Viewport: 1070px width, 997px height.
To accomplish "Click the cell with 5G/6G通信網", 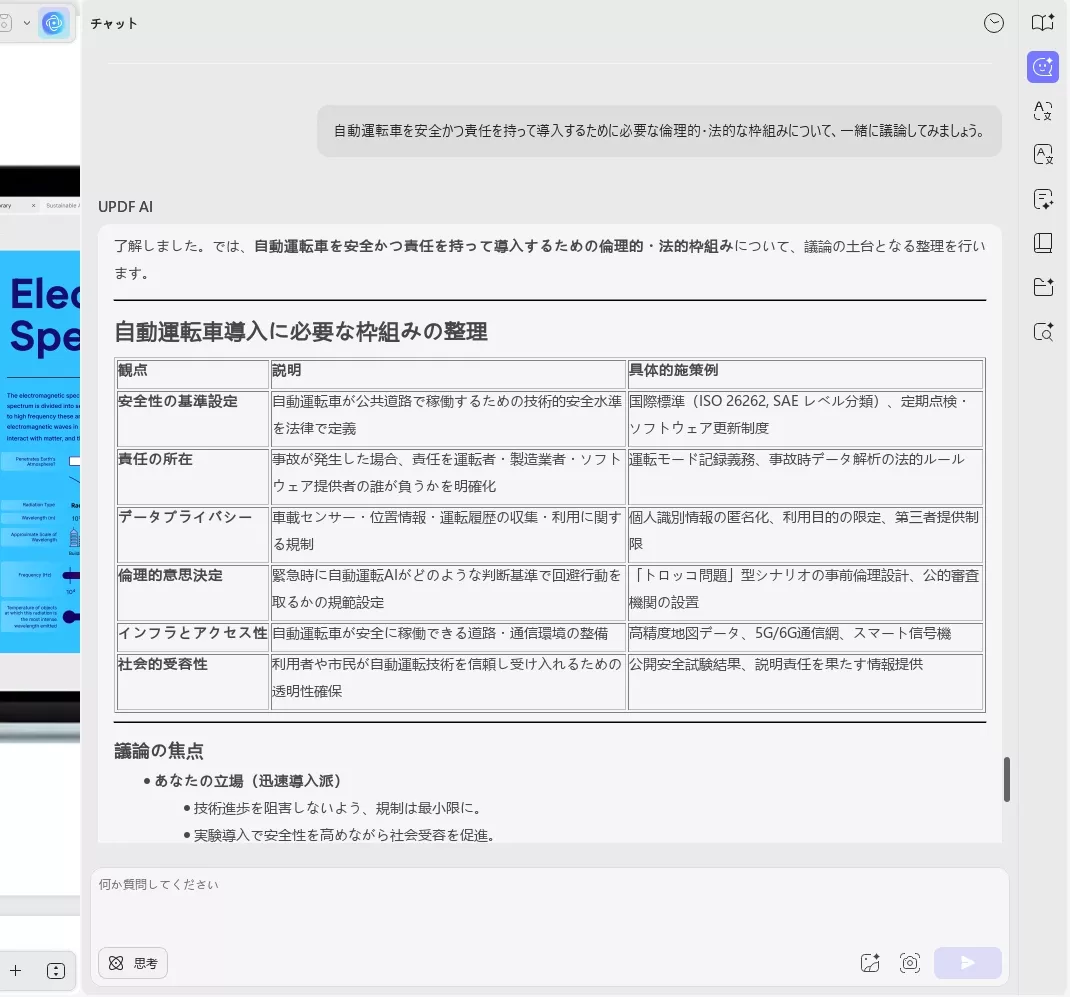I will click(805, 637).
